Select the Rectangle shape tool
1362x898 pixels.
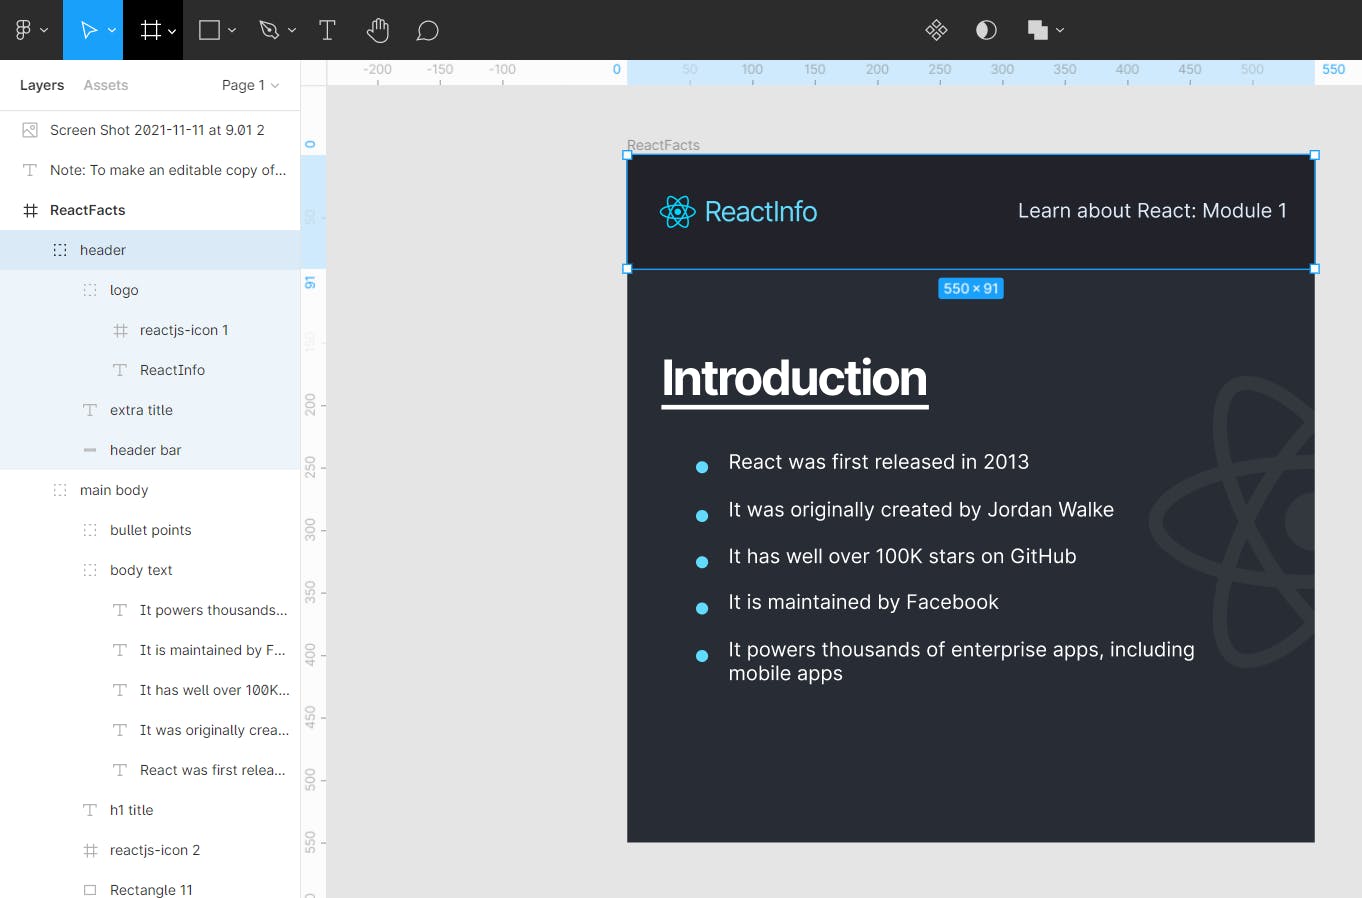pos(209,30)
